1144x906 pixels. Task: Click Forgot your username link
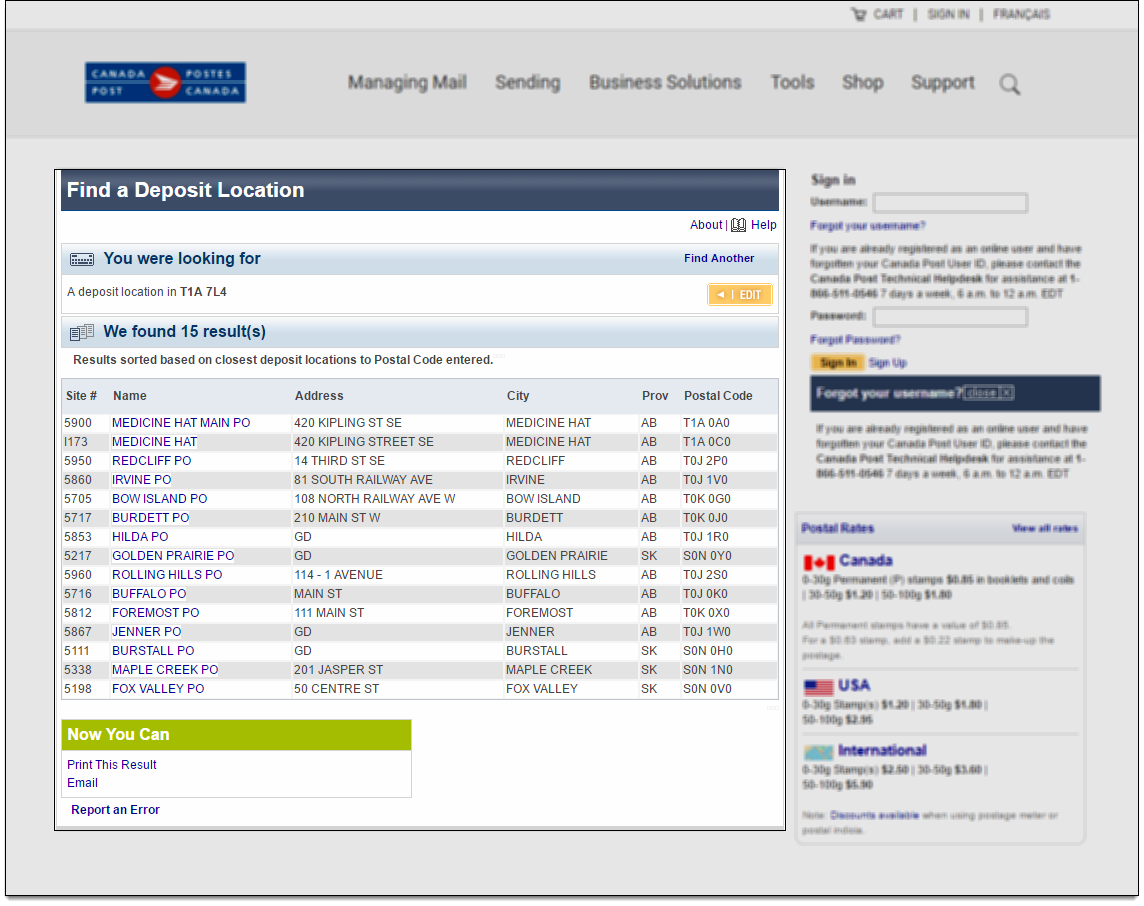click(867, 226)
